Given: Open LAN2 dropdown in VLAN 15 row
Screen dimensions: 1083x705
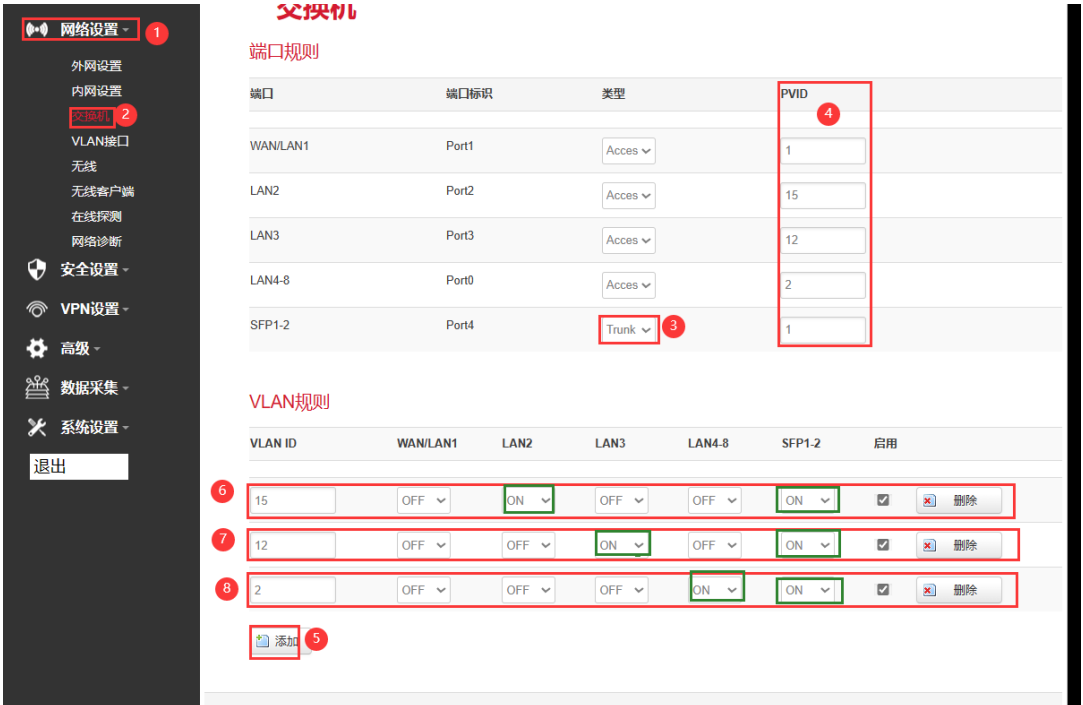Looking at the screenshot, I should click(529, 500).
